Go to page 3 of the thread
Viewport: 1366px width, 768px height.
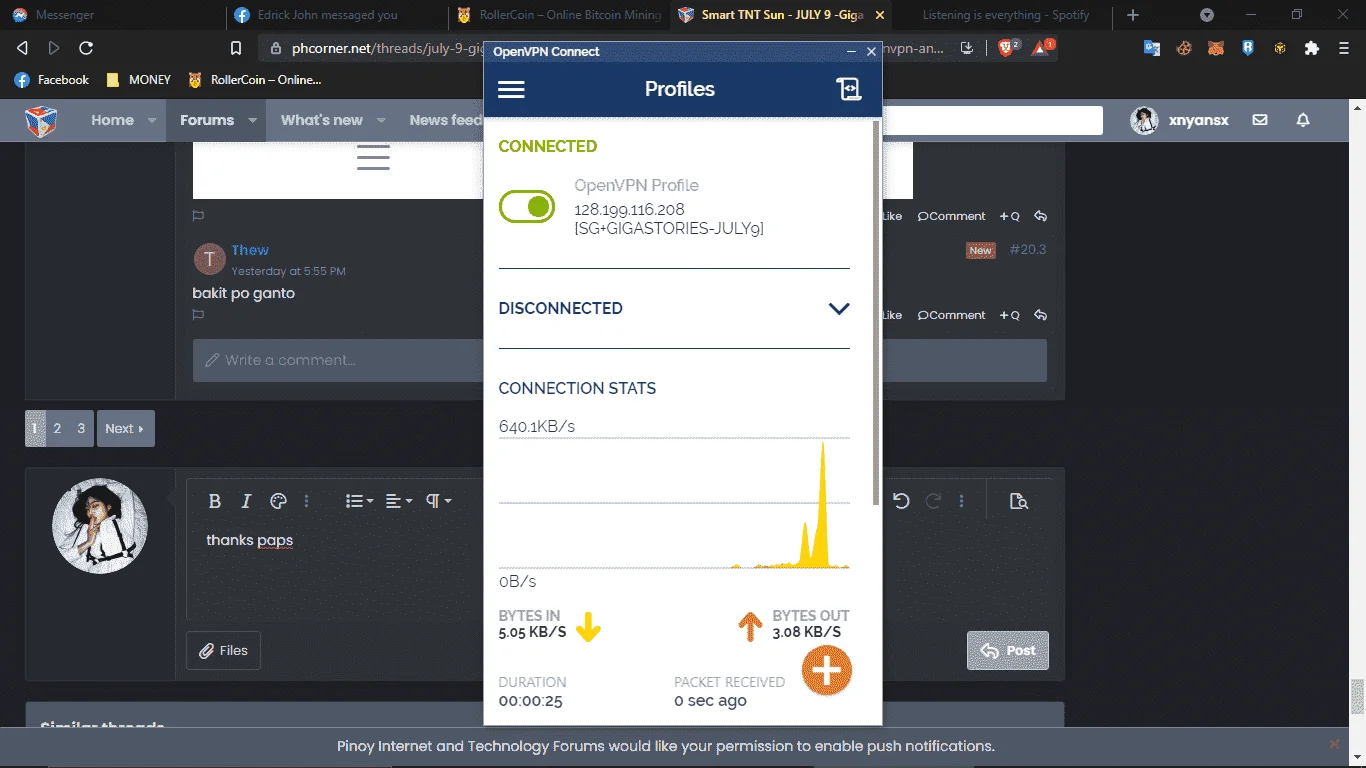81,428
